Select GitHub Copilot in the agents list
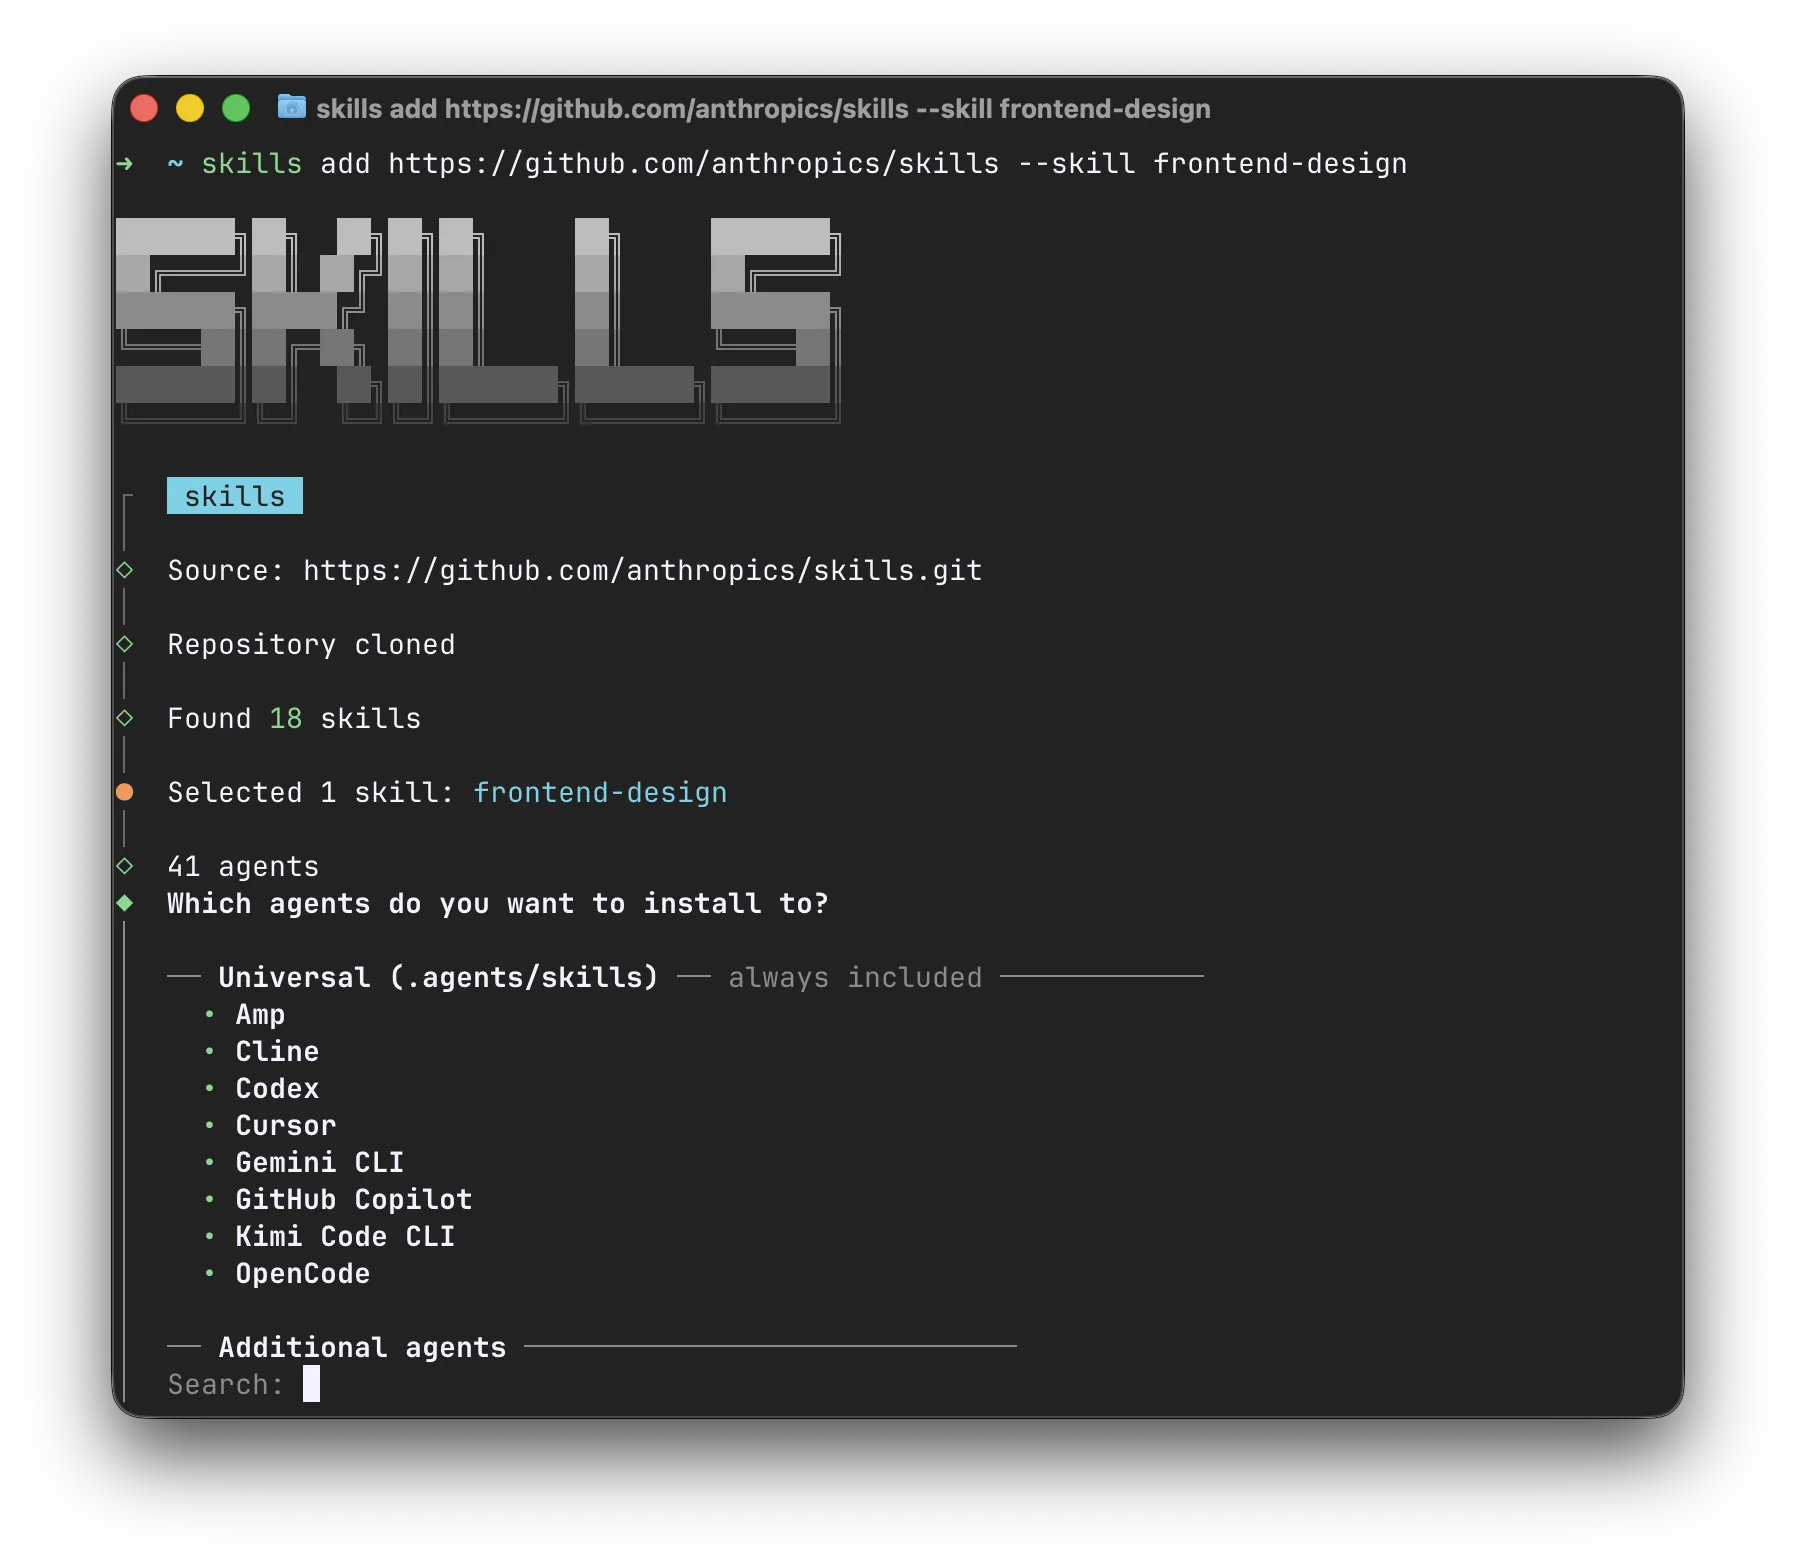This screenshot has height=1566, width=1796. [354, 1199]
